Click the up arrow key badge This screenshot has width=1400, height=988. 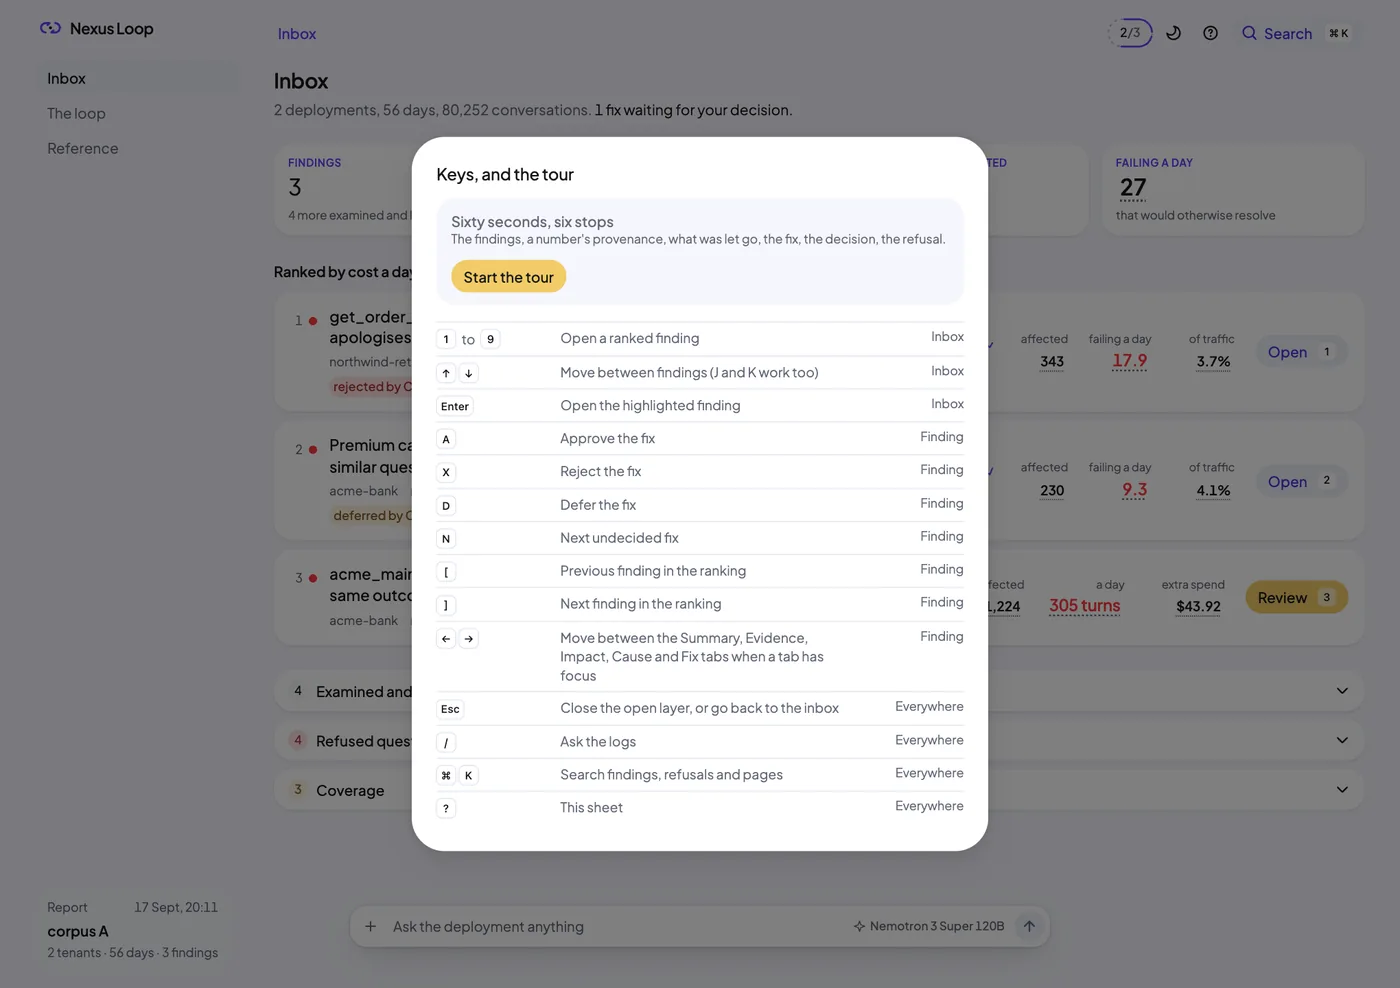[x=446, y=373]
